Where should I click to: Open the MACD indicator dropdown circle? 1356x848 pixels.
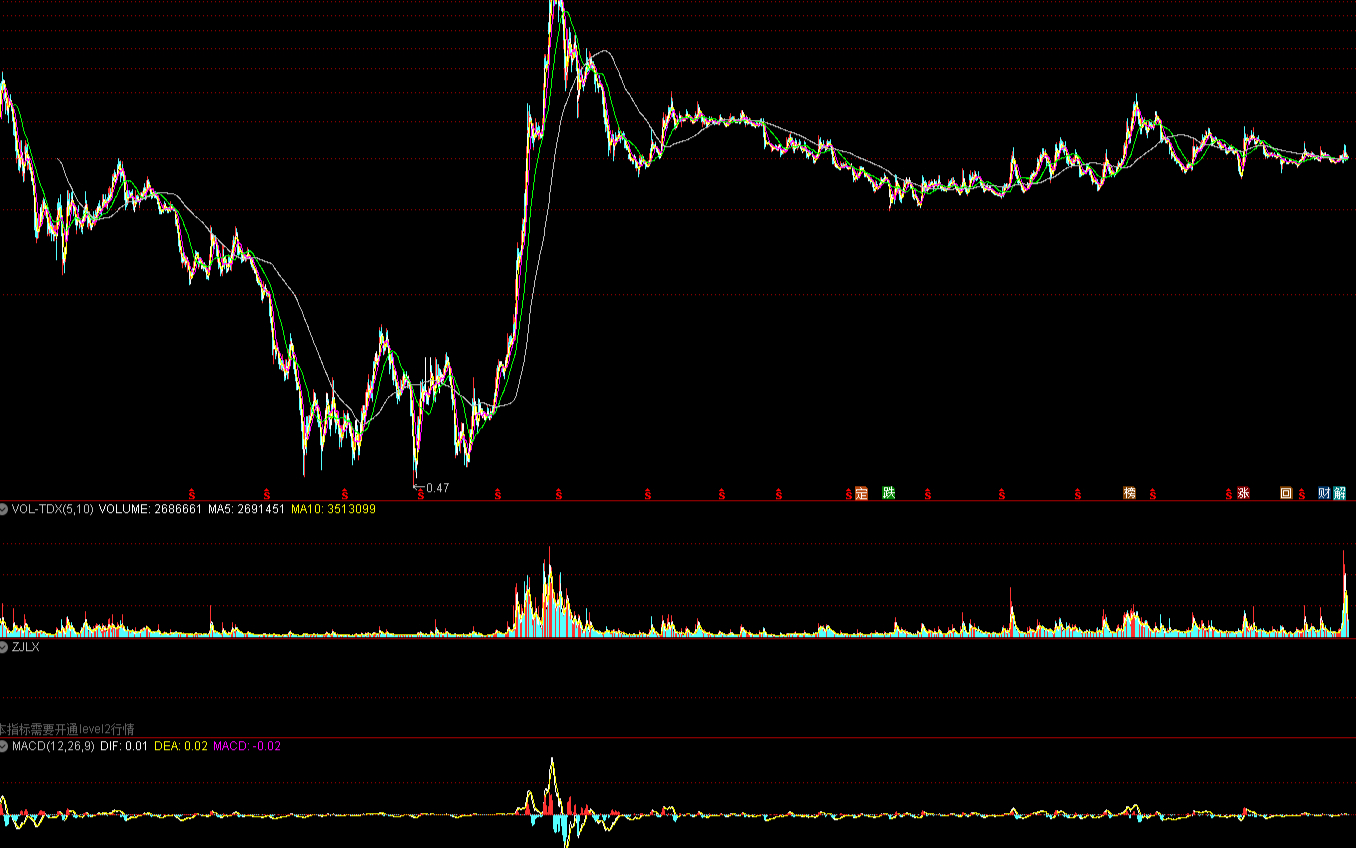[x=4, y=746]
